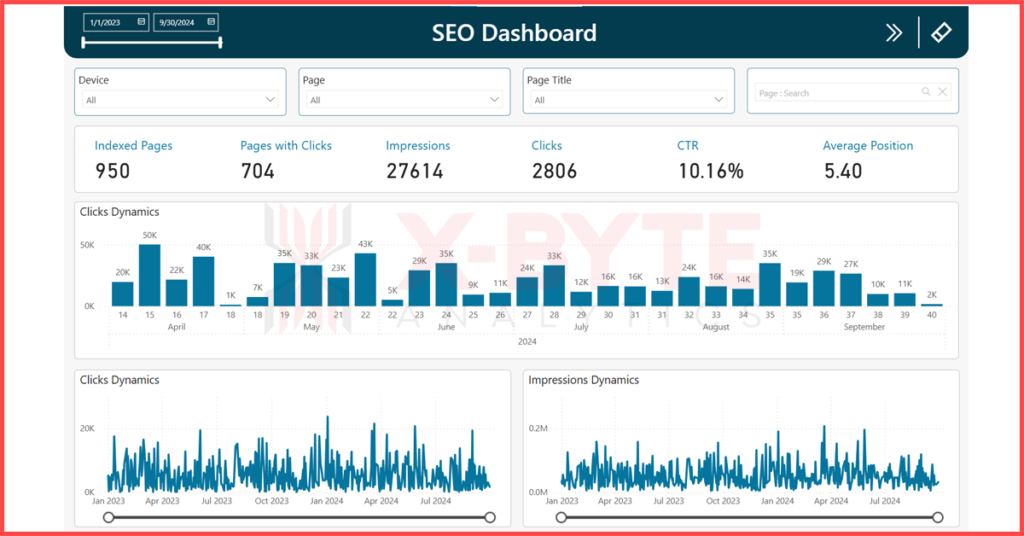Click the magnifier icon in the Page search box
Viewport: 1024px width, 536px height.
926,92
